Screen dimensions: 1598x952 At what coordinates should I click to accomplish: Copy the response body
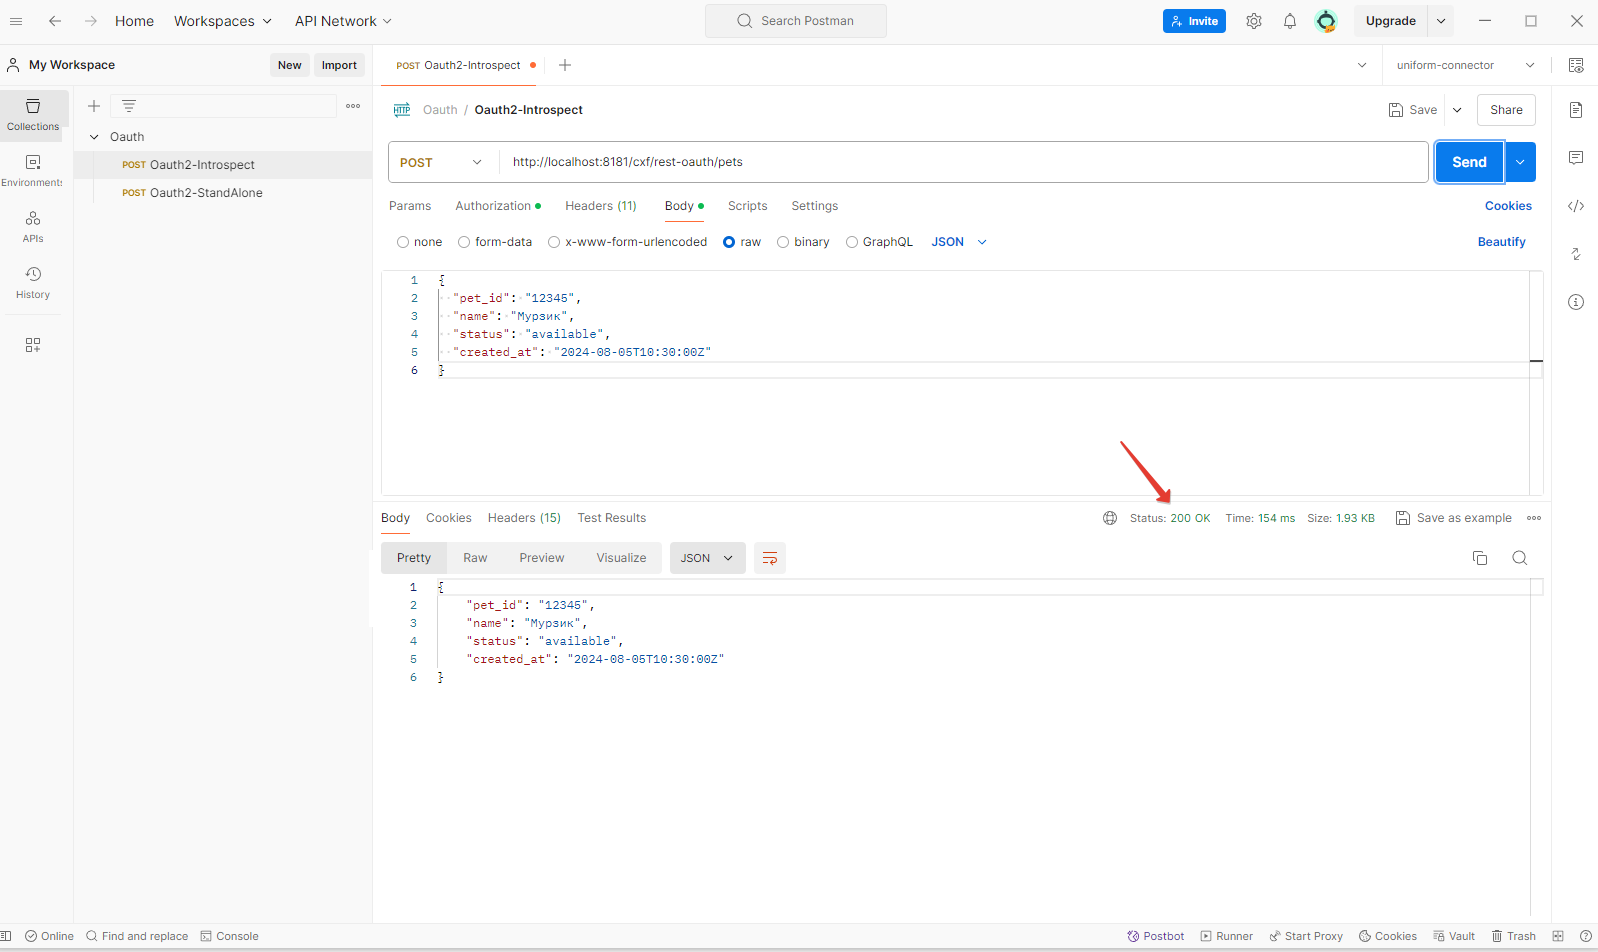1480,558
